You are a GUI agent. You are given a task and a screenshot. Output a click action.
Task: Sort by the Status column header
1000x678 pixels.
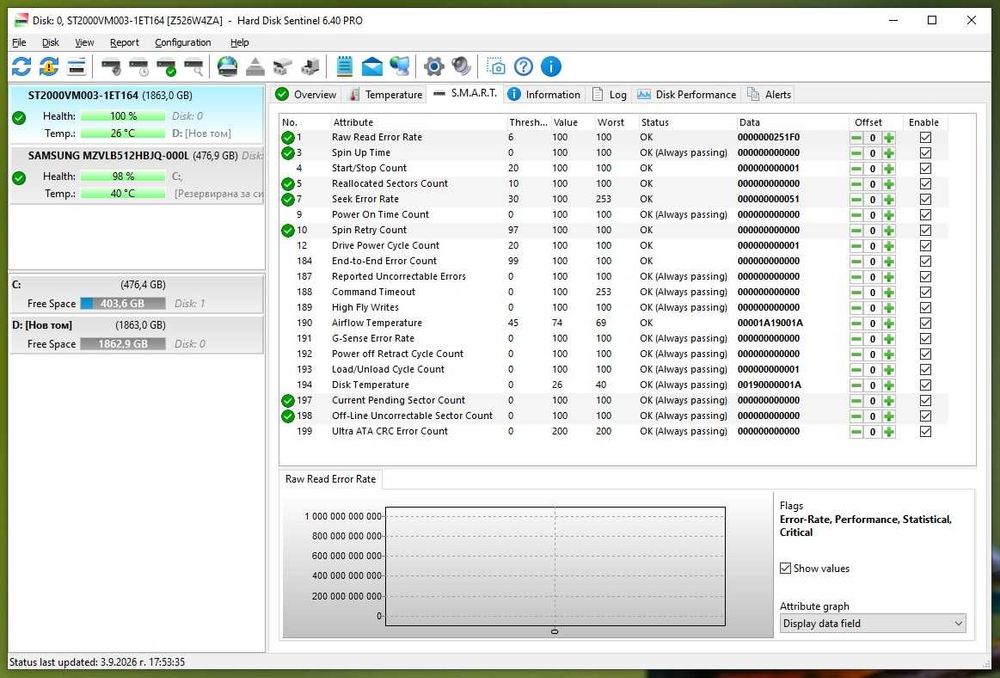[x=686, y=122]
